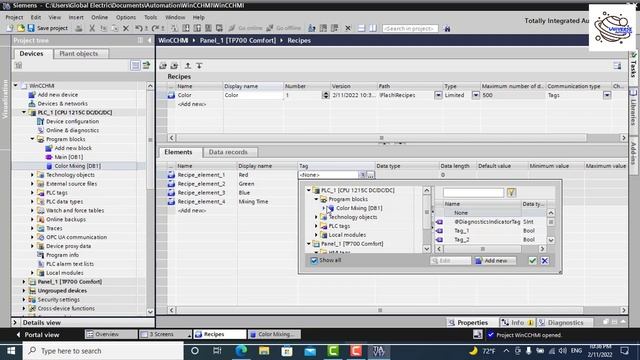Click the Add new button in tag picker
Image resolution: width=640 pixels, height=360 pixels.
[494, 260]
